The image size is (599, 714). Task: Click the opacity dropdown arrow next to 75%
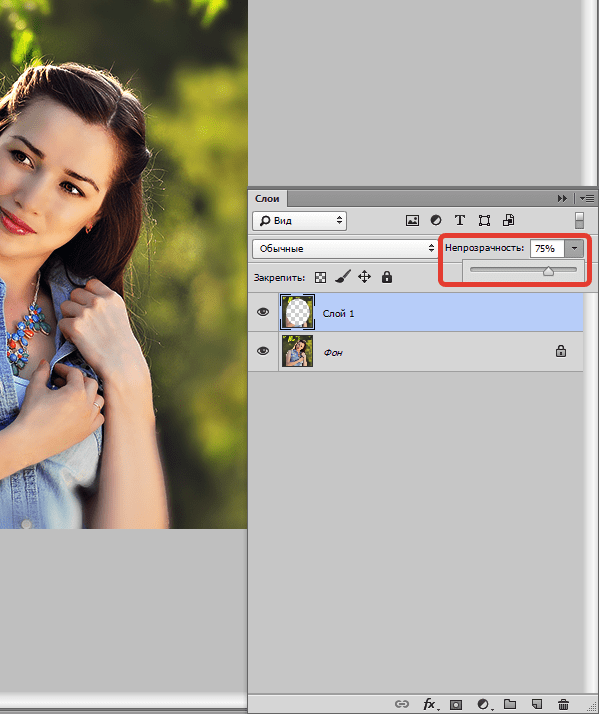[x=574, y=248]
